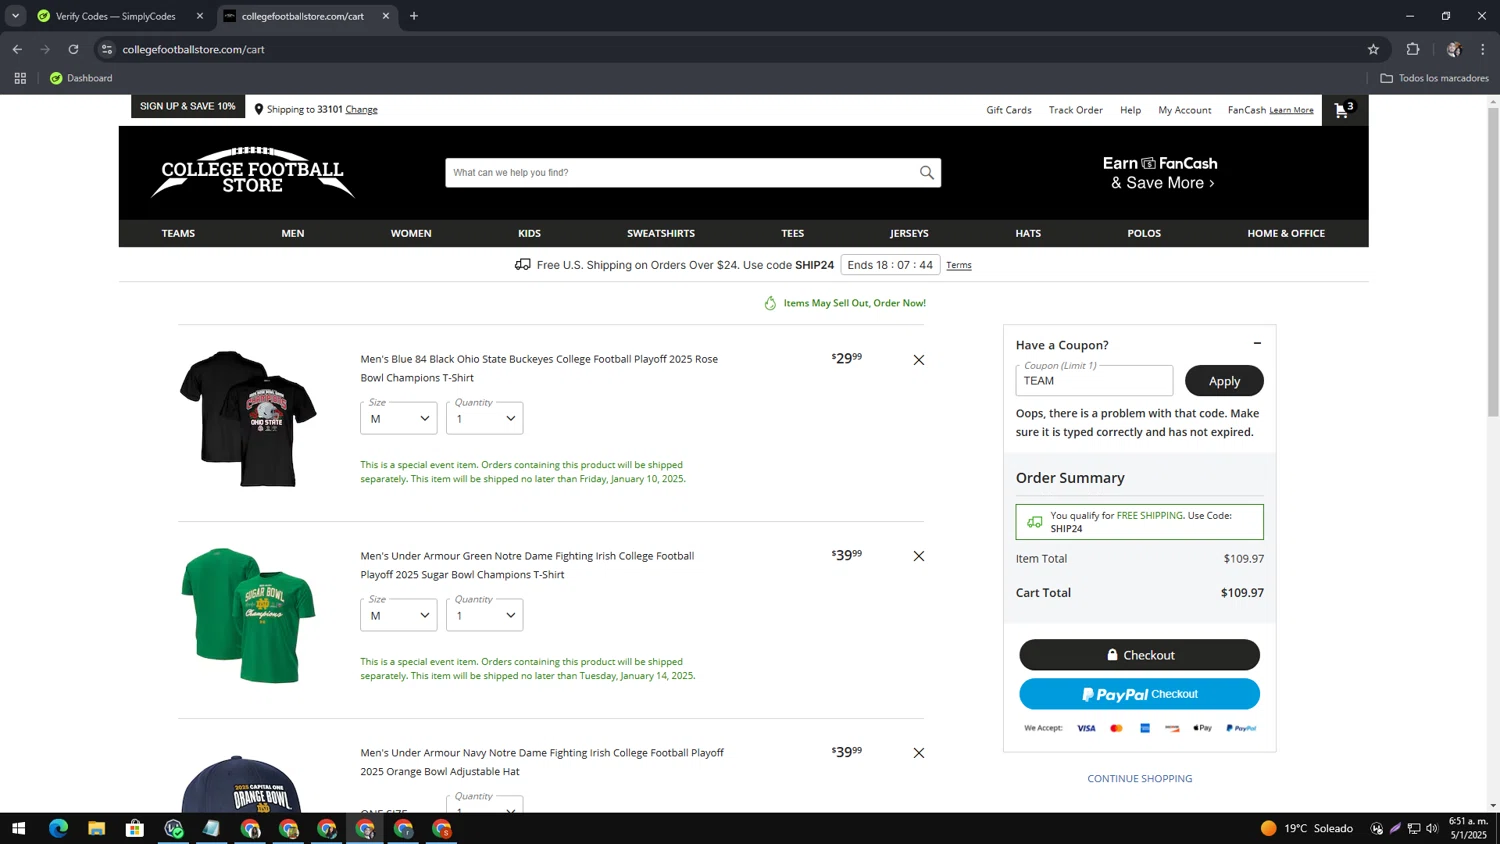This screenshot has height=844, width=1500.
Task: Collapse the Have a Coupon section
Action: 1257,343
